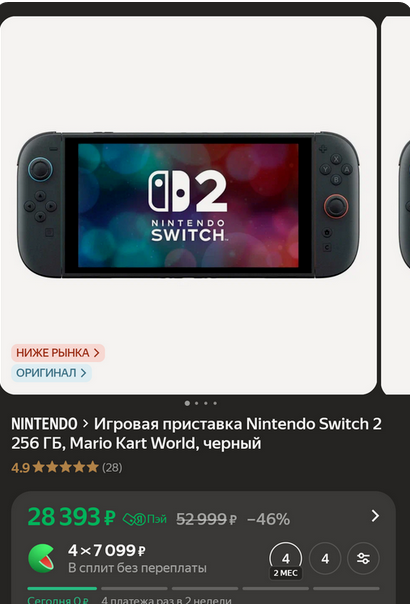Tap the first green payment progress segment
The image size is (410, 604).
[62, 589]
